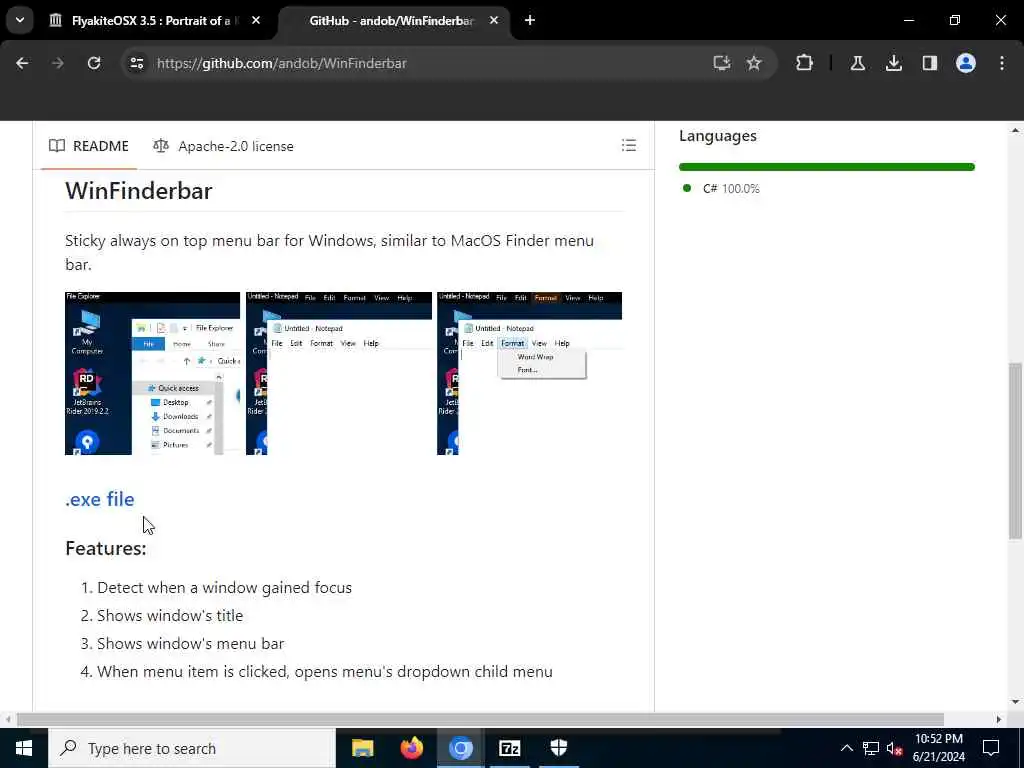Open Chrome Labs flask icon
1024x768 pixels.
pyautogui.click(x=858, y=63)
